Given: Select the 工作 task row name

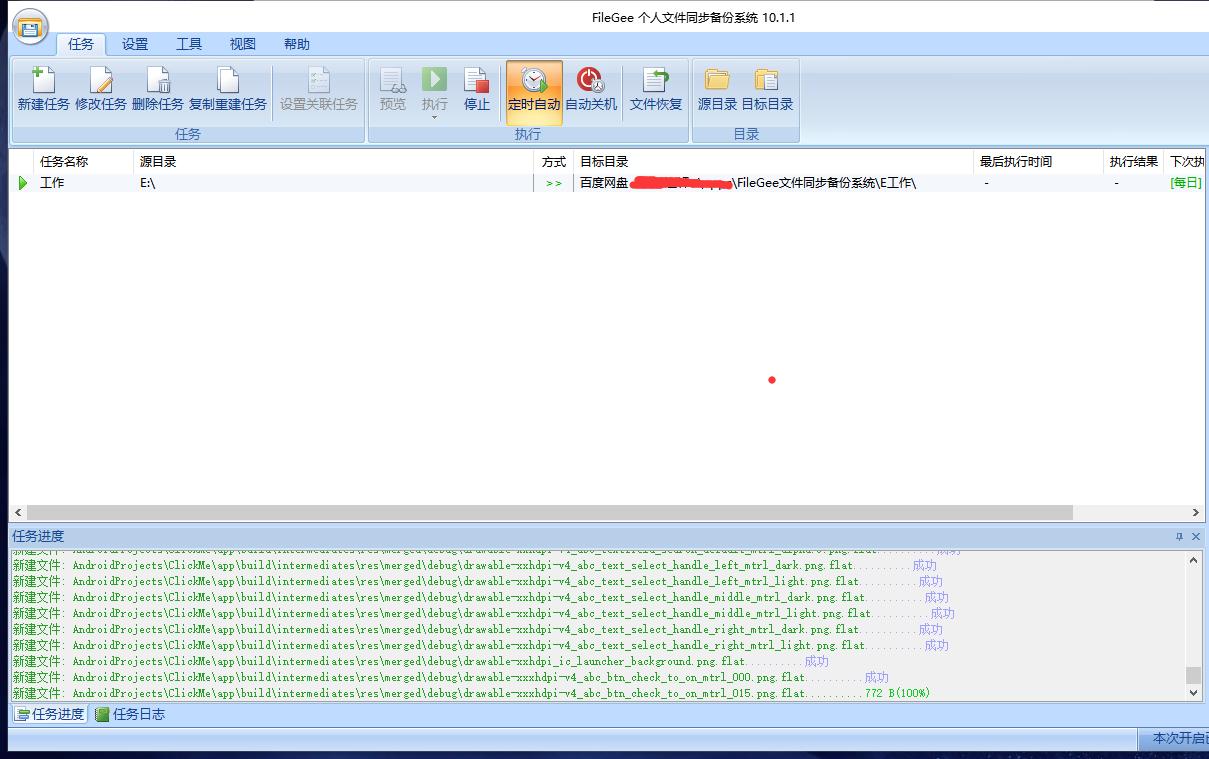Looking at the screenshot, I should pyautogui.click(x=52, y=183).
